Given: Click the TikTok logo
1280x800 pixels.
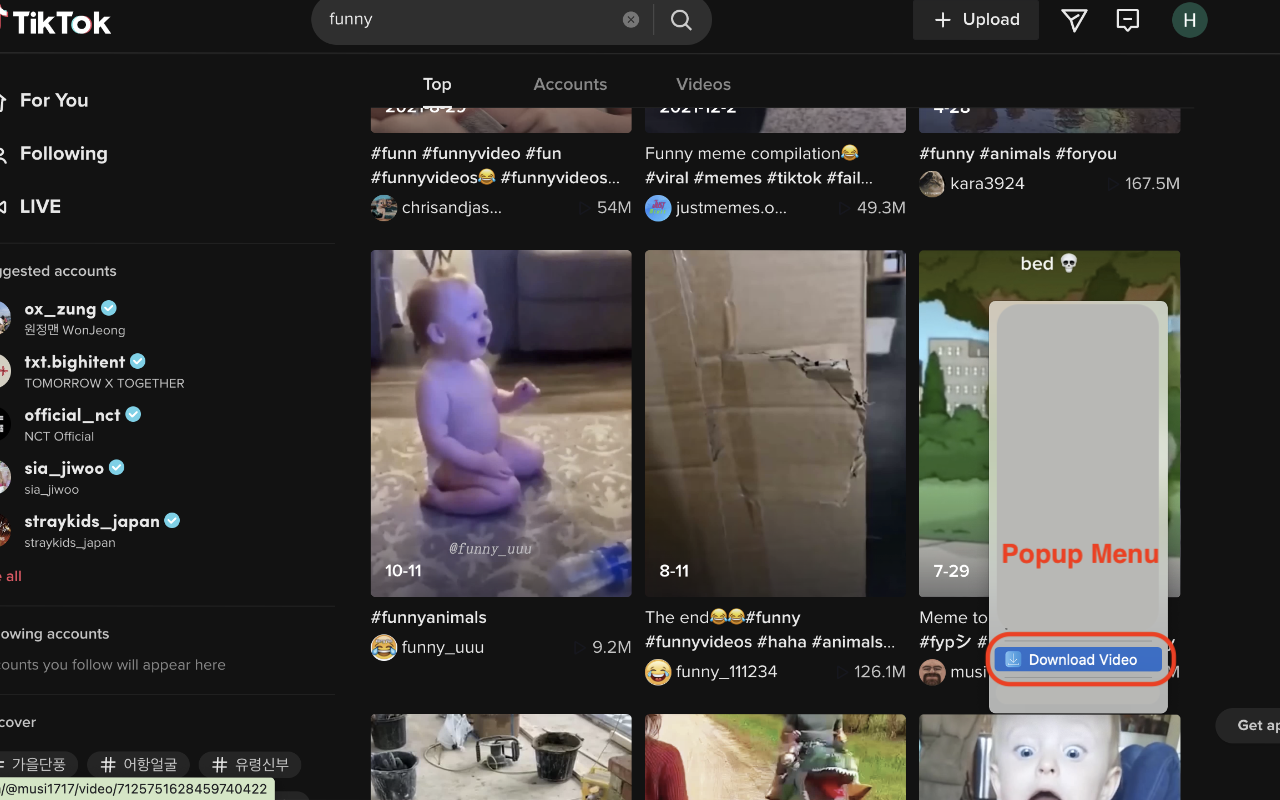Looking at the screenshot, I should point(57,20).
